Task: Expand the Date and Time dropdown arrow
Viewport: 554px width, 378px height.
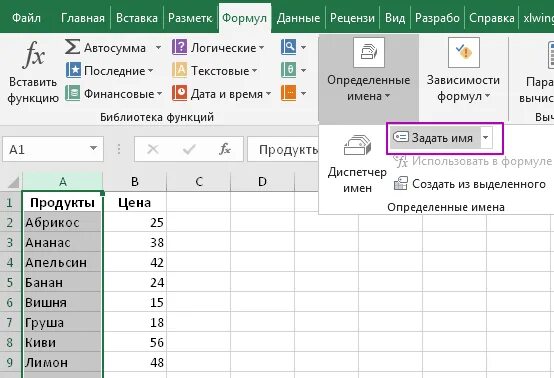Action: point(268,94)
